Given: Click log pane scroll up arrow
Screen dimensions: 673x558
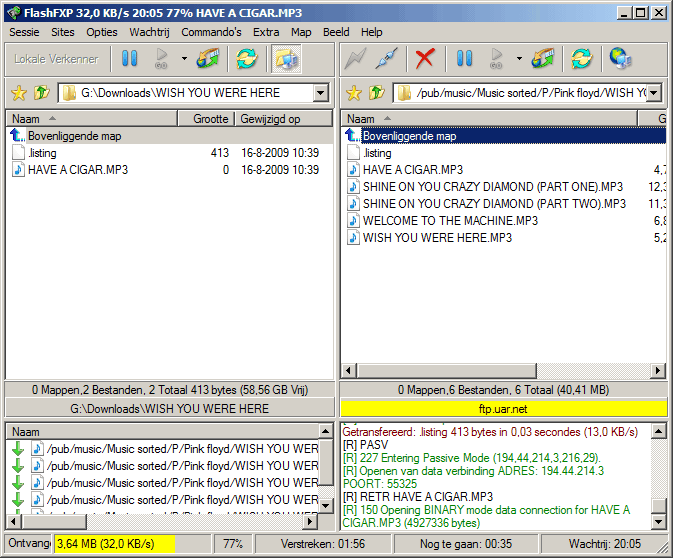Looking at the screenshot, I should click(x=658, y=431).
